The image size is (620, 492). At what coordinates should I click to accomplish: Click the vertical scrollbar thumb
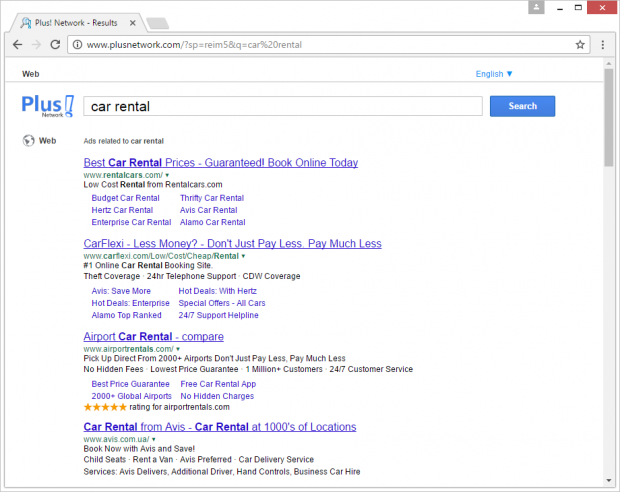609,117
